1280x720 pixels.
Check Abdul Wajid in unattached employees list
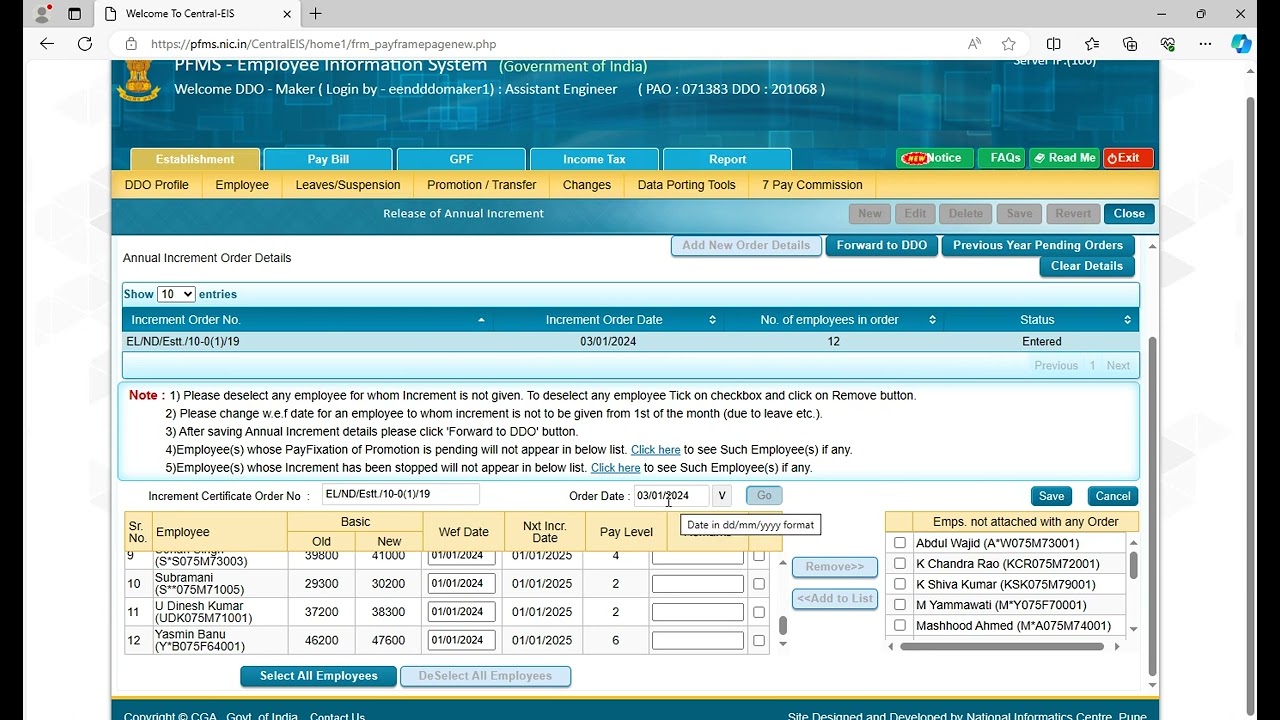pos(900,543)
